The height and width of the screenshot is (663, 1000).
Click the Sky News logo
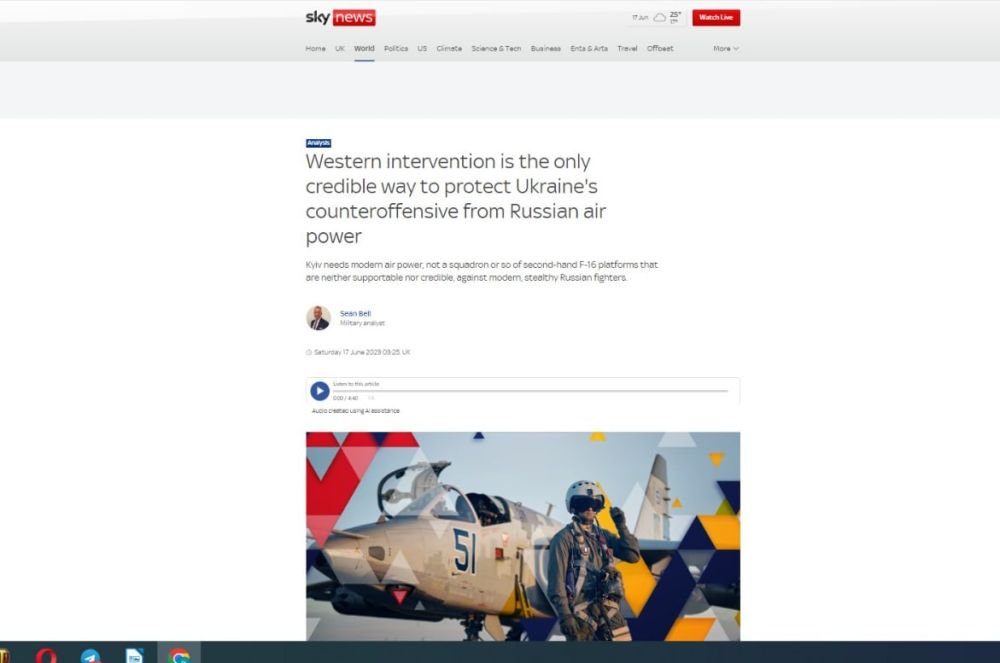340,17
